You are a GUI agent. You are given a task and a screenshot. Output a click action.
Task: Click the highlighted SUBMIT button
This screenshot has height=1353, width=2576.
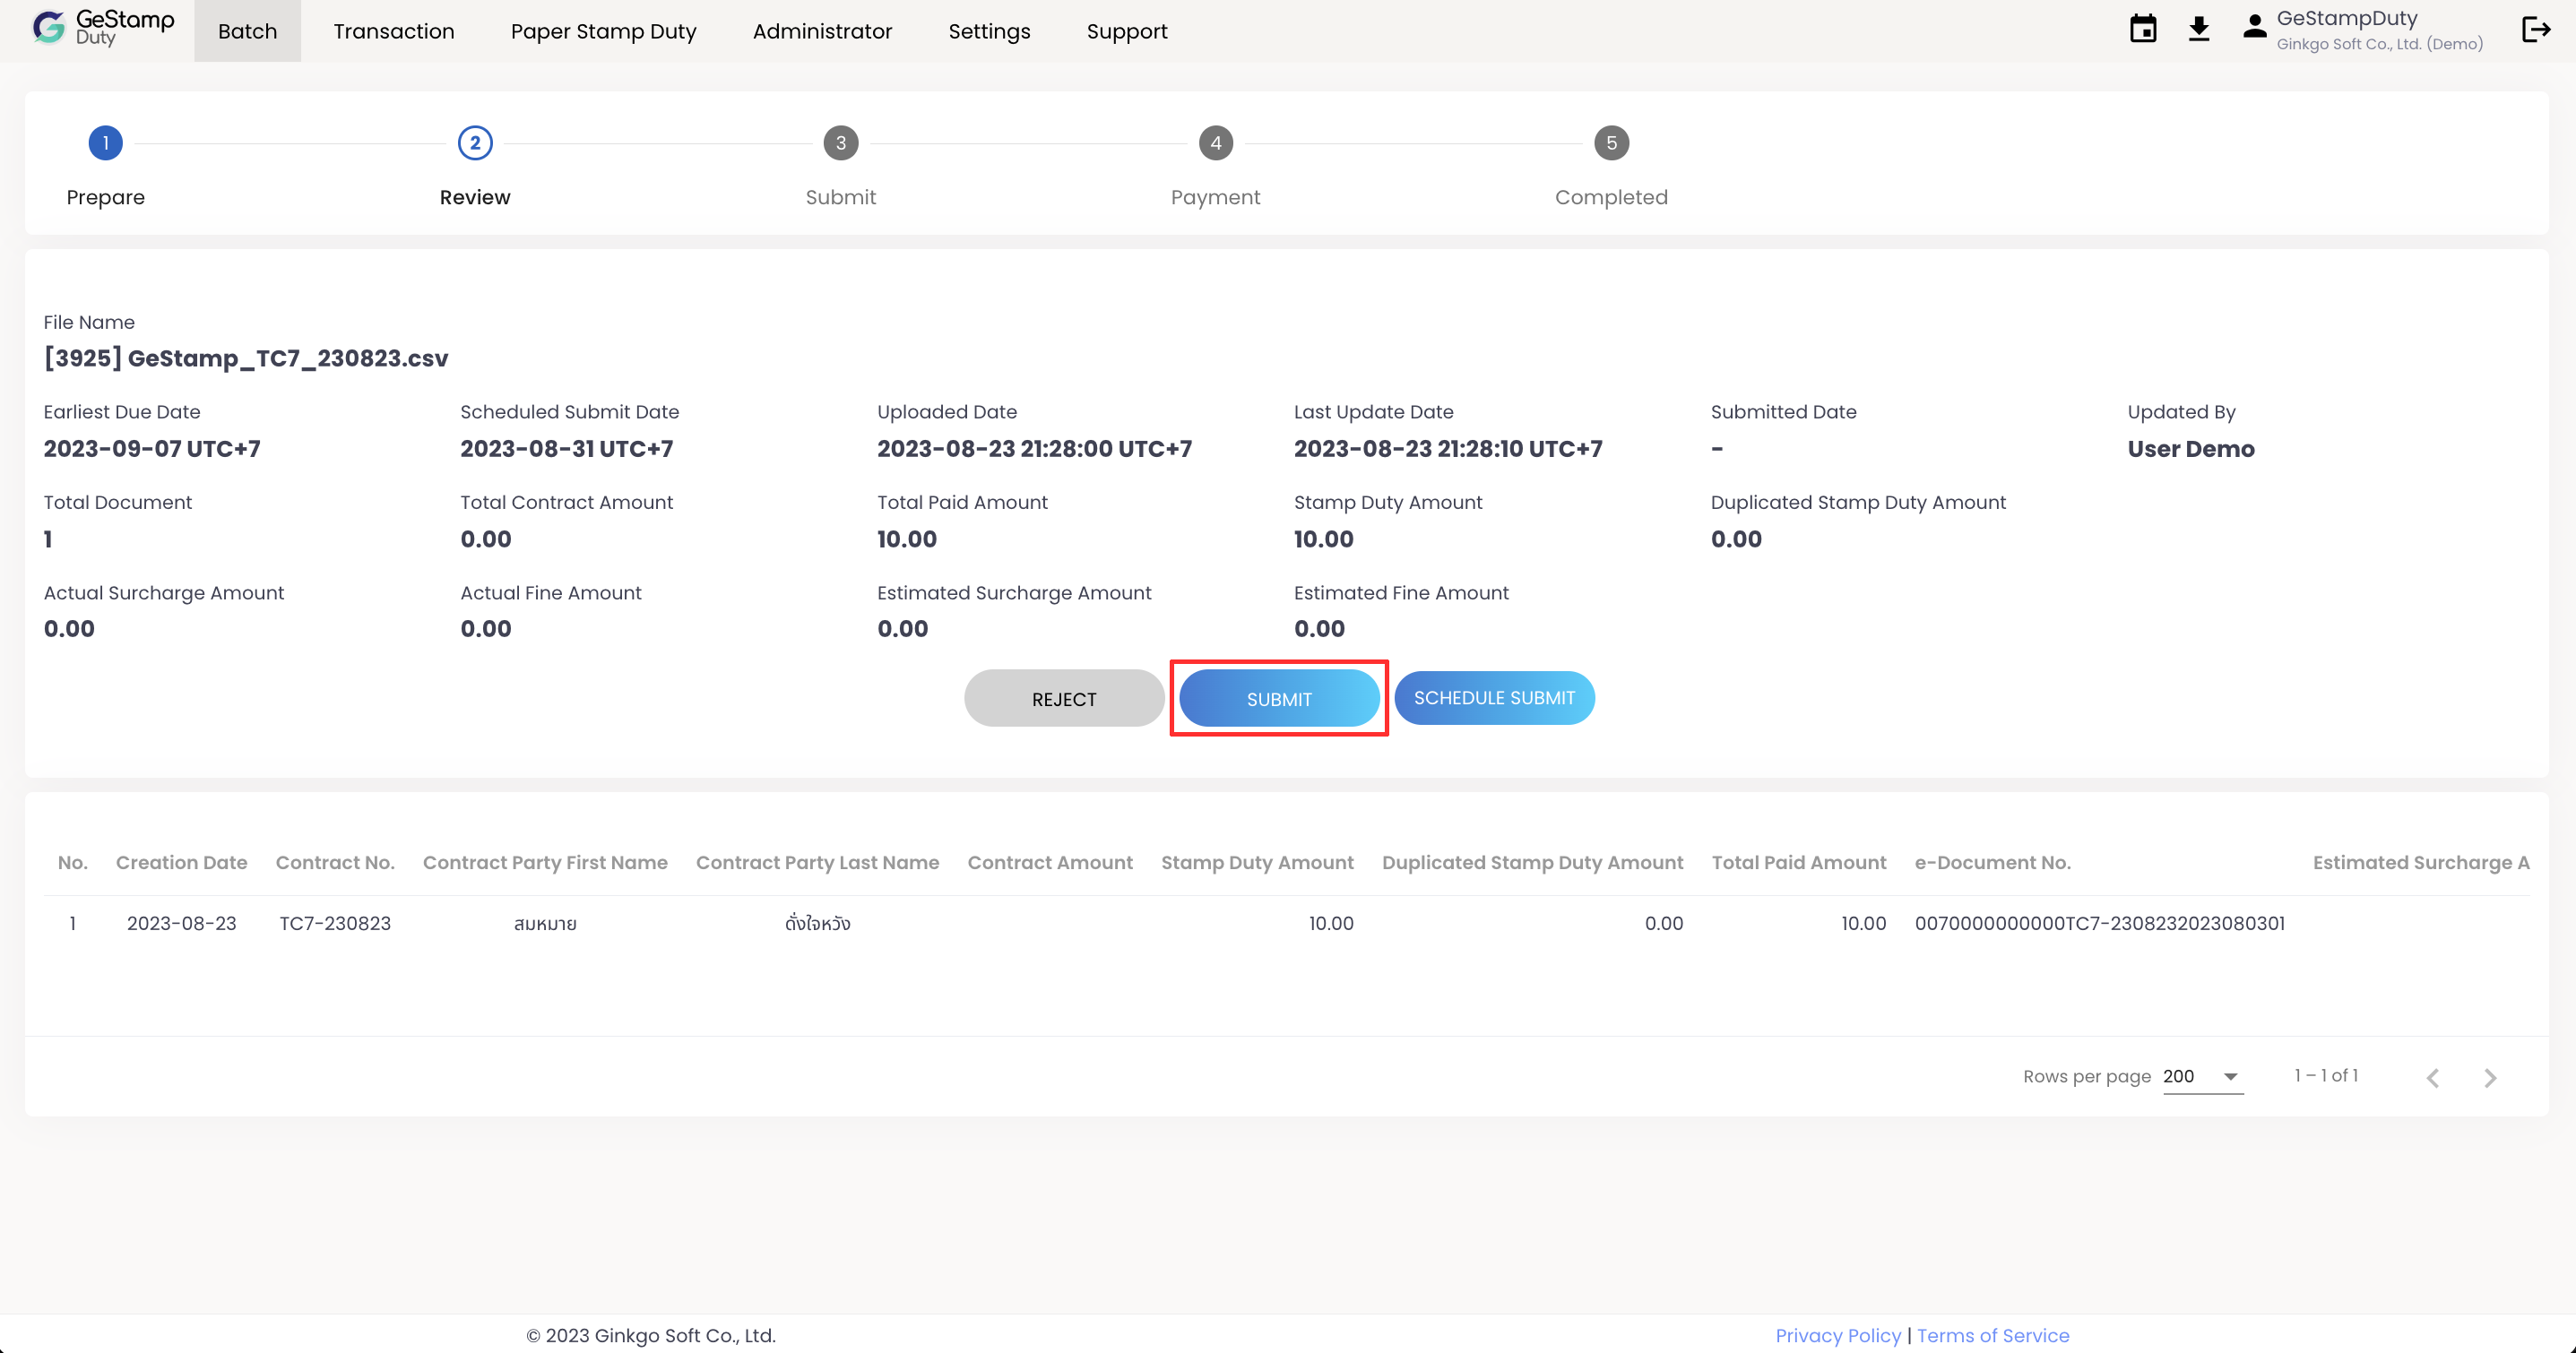1279,698
